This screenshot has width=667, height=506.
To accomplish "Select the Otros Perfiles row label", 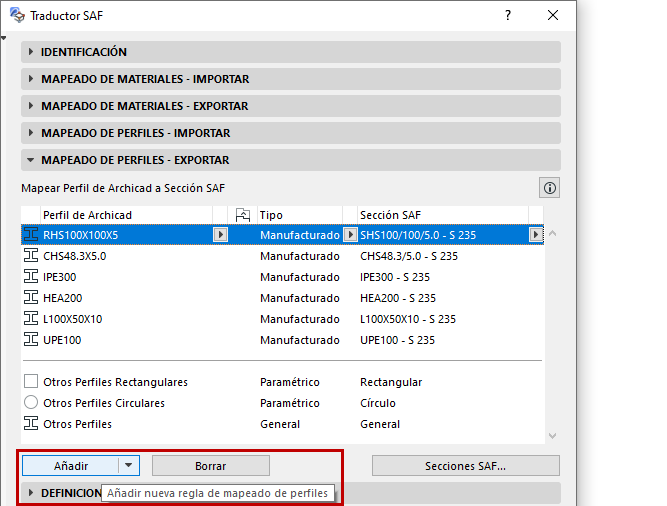I will coord(77,424).
